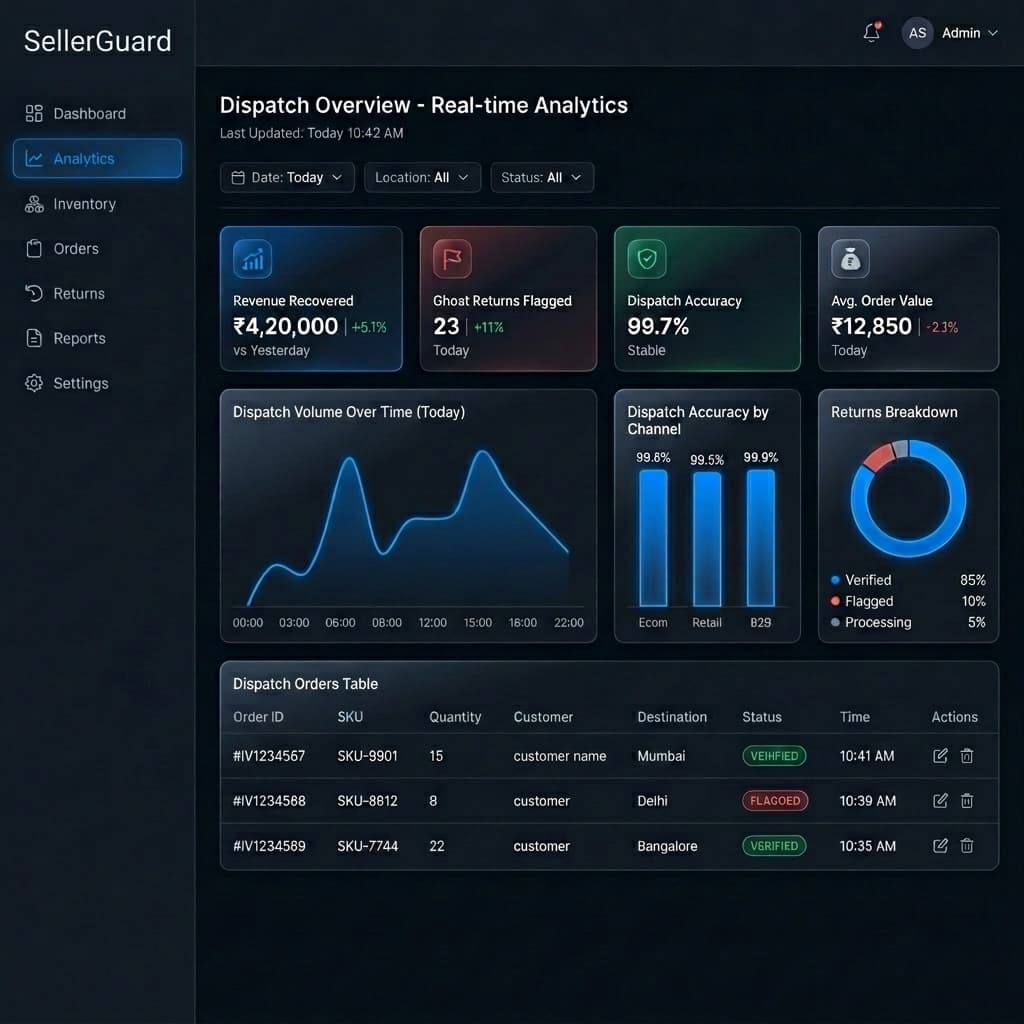This screenshot has height=1024, width=1024.
Task: Select the Dispatch Accuracy shield icon
Action: [x=647, y=258]
